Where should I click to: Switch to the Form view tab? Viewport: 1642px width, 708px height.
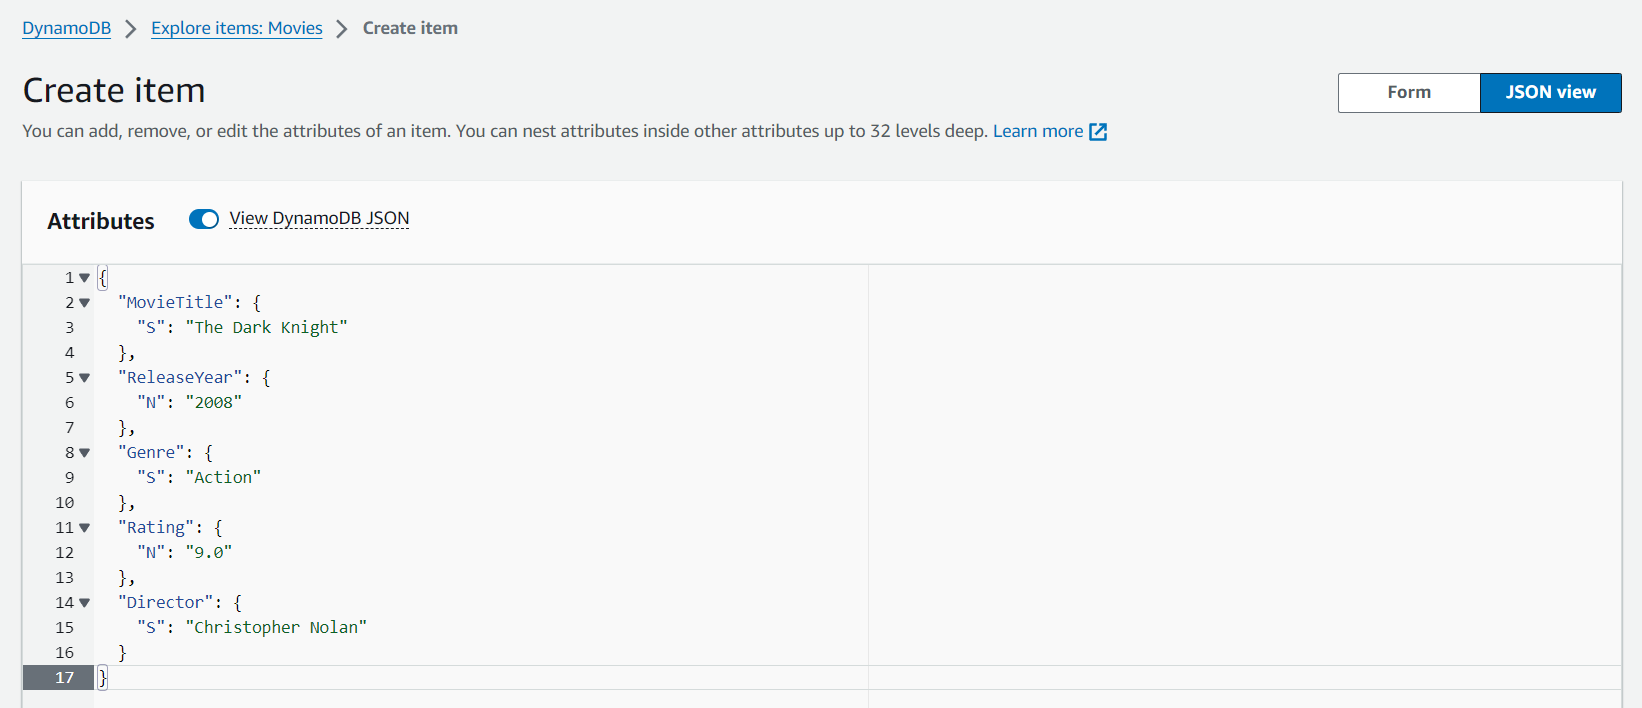1408,92
